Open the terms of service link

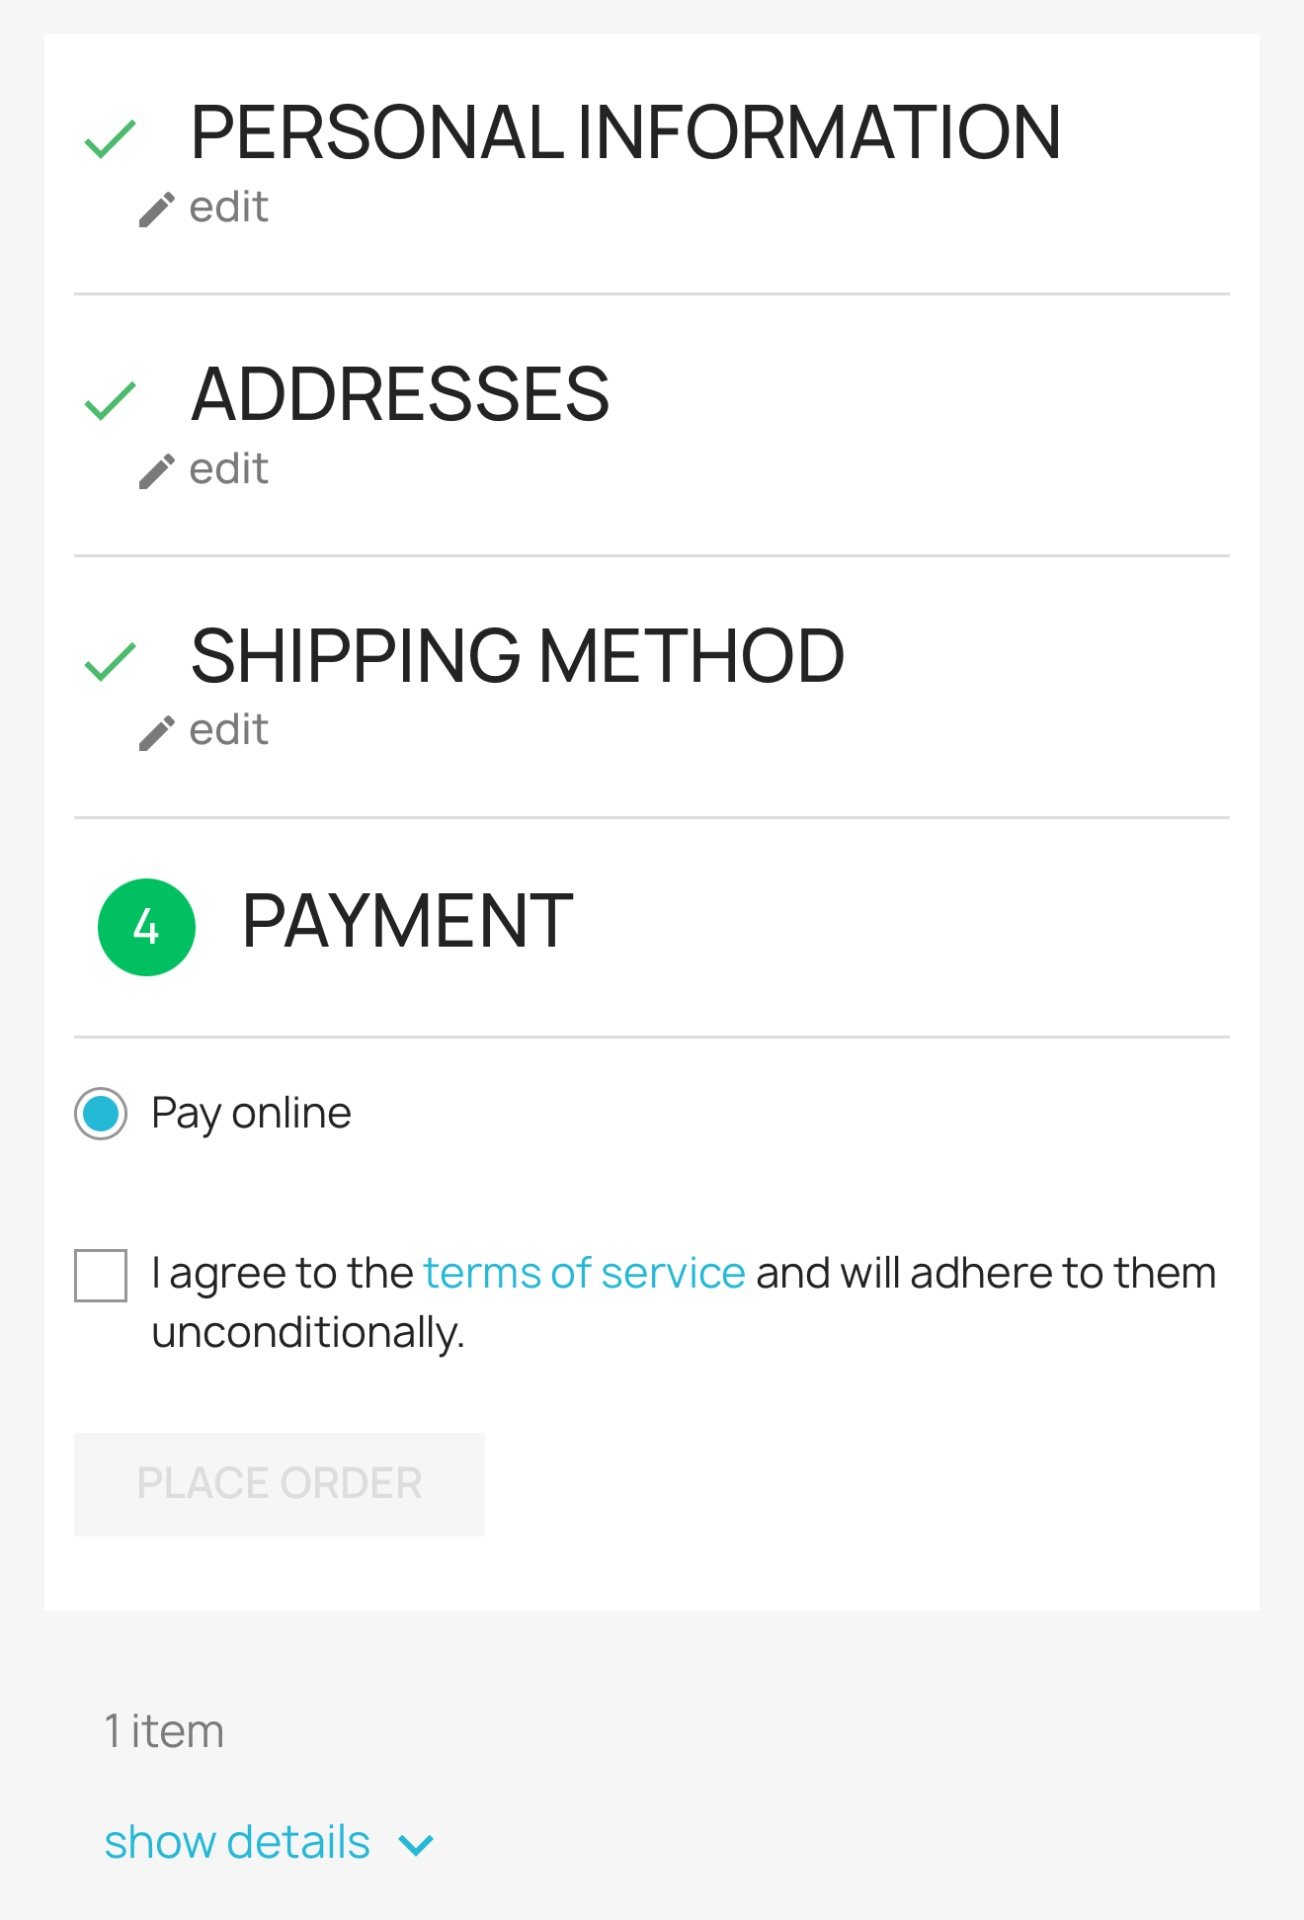(x=584, y=1273)
